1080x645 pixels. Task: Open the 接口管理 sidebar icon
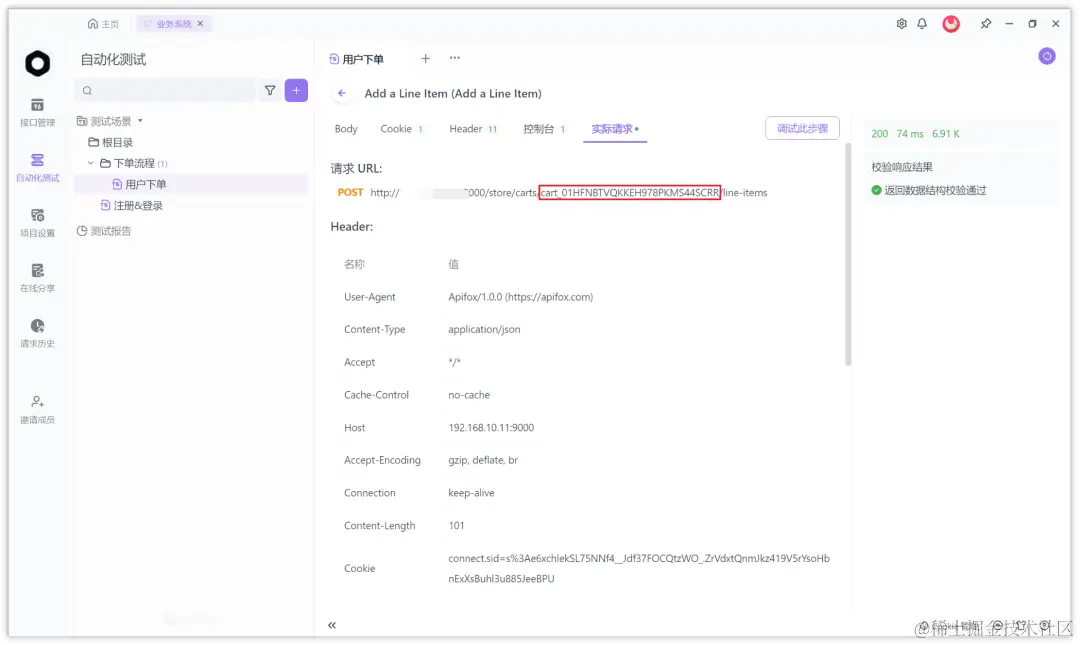point(37,112)
